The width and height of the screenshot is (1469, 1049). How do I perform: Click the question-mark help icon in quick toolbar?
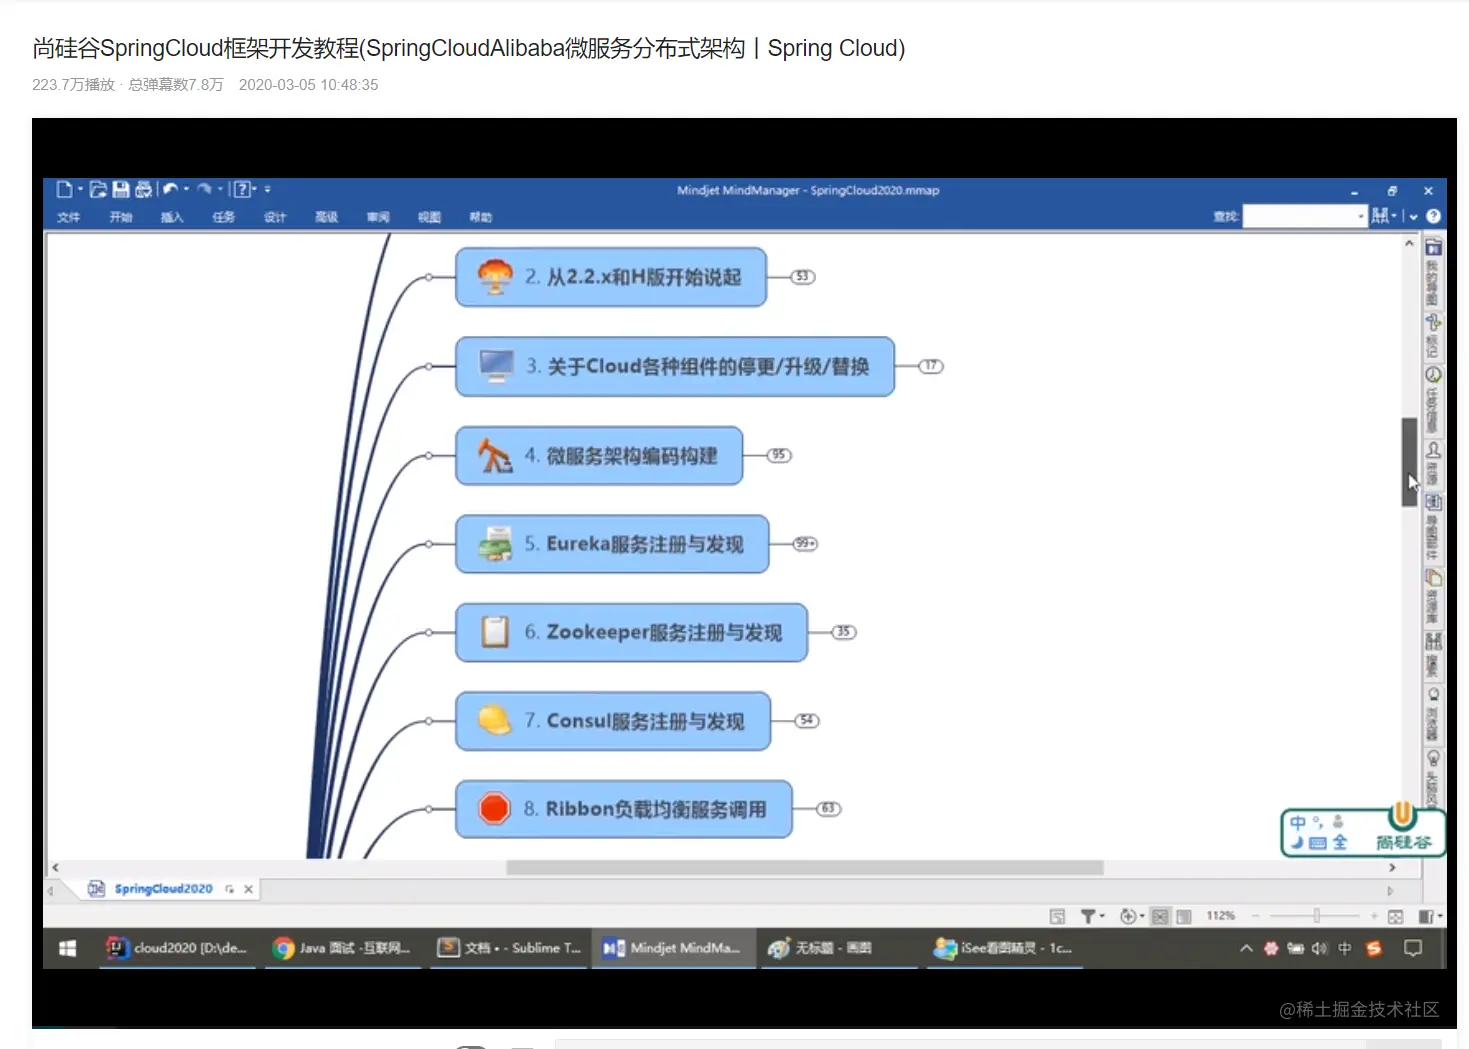(242, 189)
